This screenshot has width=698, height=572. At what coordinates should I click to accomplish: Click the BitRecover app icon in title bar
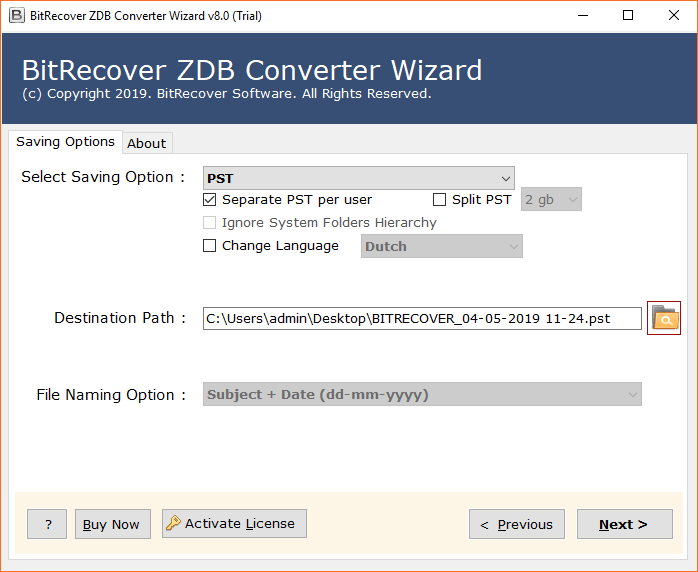[17, 16]
